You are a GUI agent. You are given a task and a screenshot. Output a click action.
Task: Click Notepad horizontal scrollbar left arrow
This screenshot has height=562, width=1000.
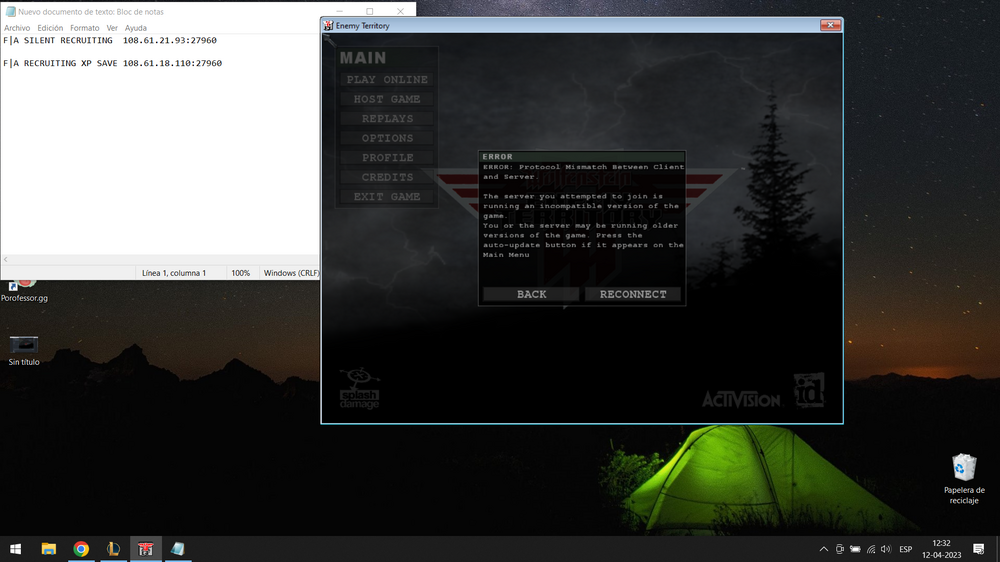[x=6, y=260]
